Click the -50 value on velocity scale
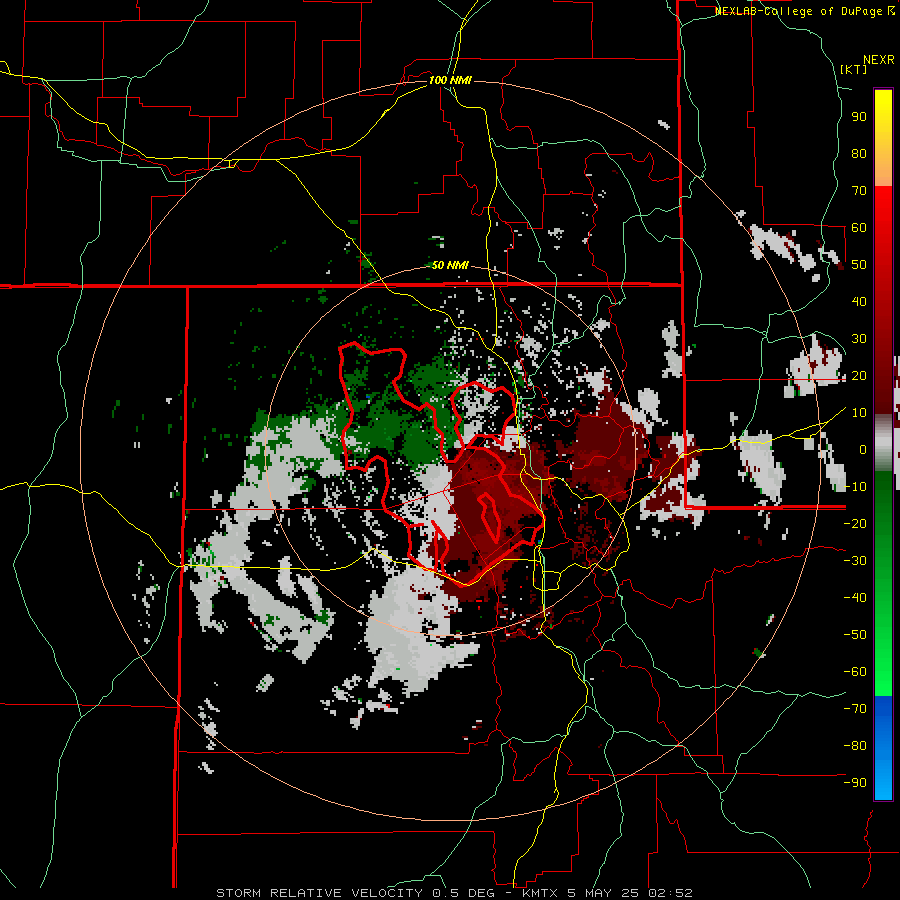Screen dimensions: 900x900 tap(855, 635)
